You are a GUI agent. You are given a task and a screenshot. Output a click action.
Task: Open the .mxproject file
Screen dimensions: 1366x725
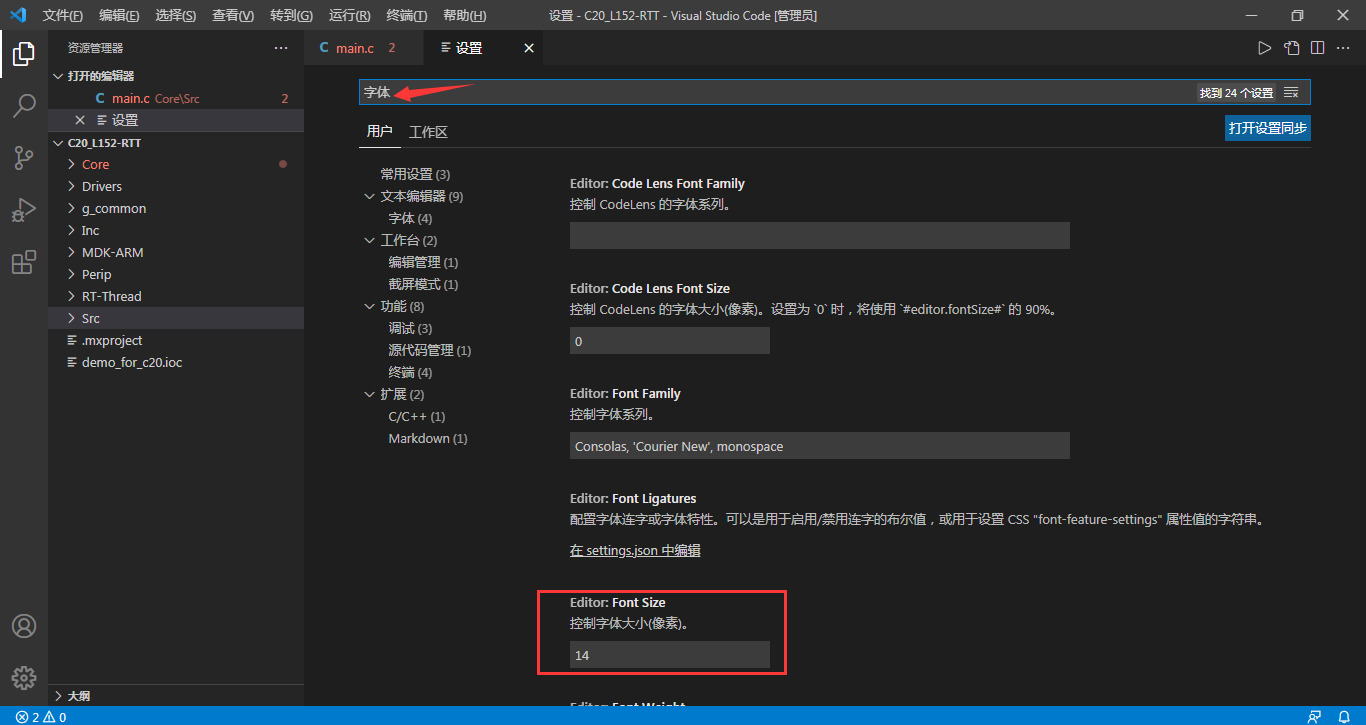pos(176,340)
